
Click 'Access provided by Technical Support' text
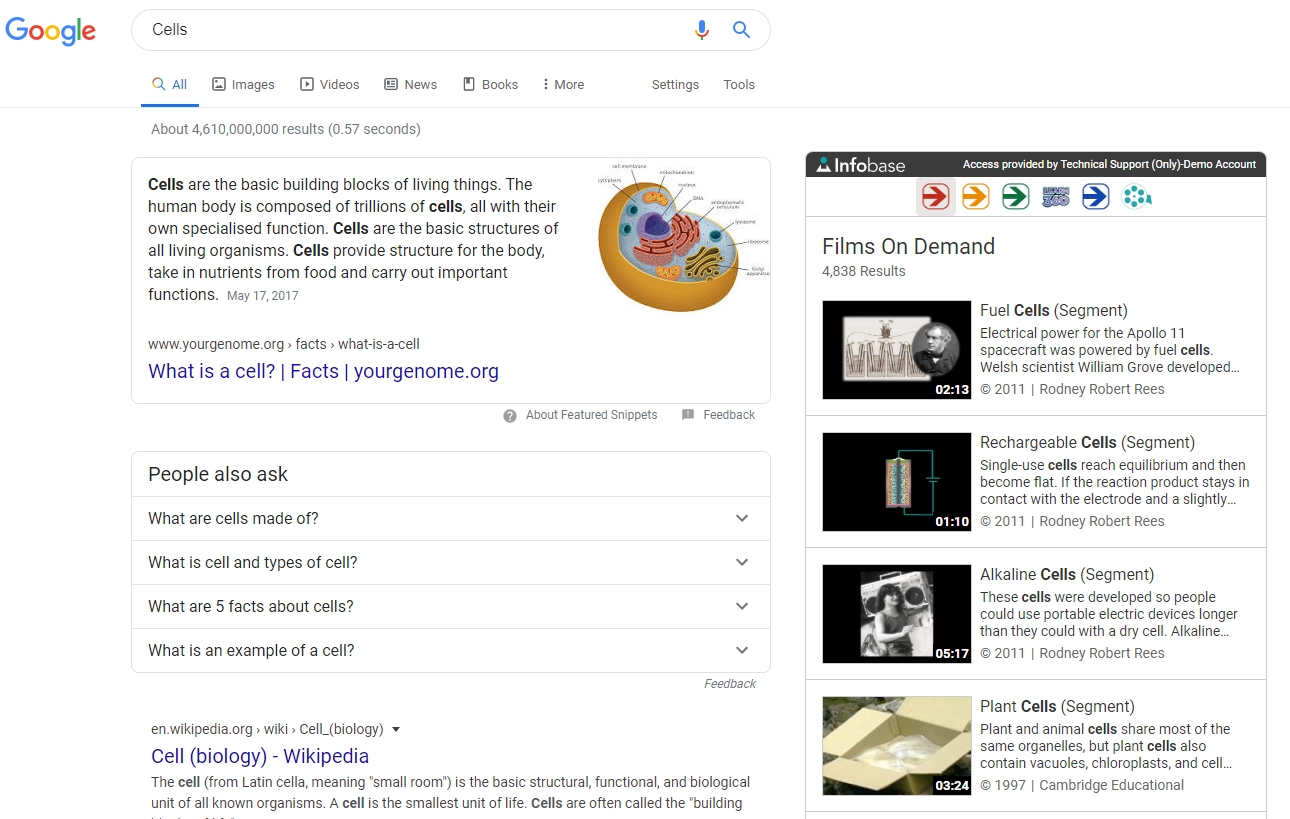point(1109,165)
